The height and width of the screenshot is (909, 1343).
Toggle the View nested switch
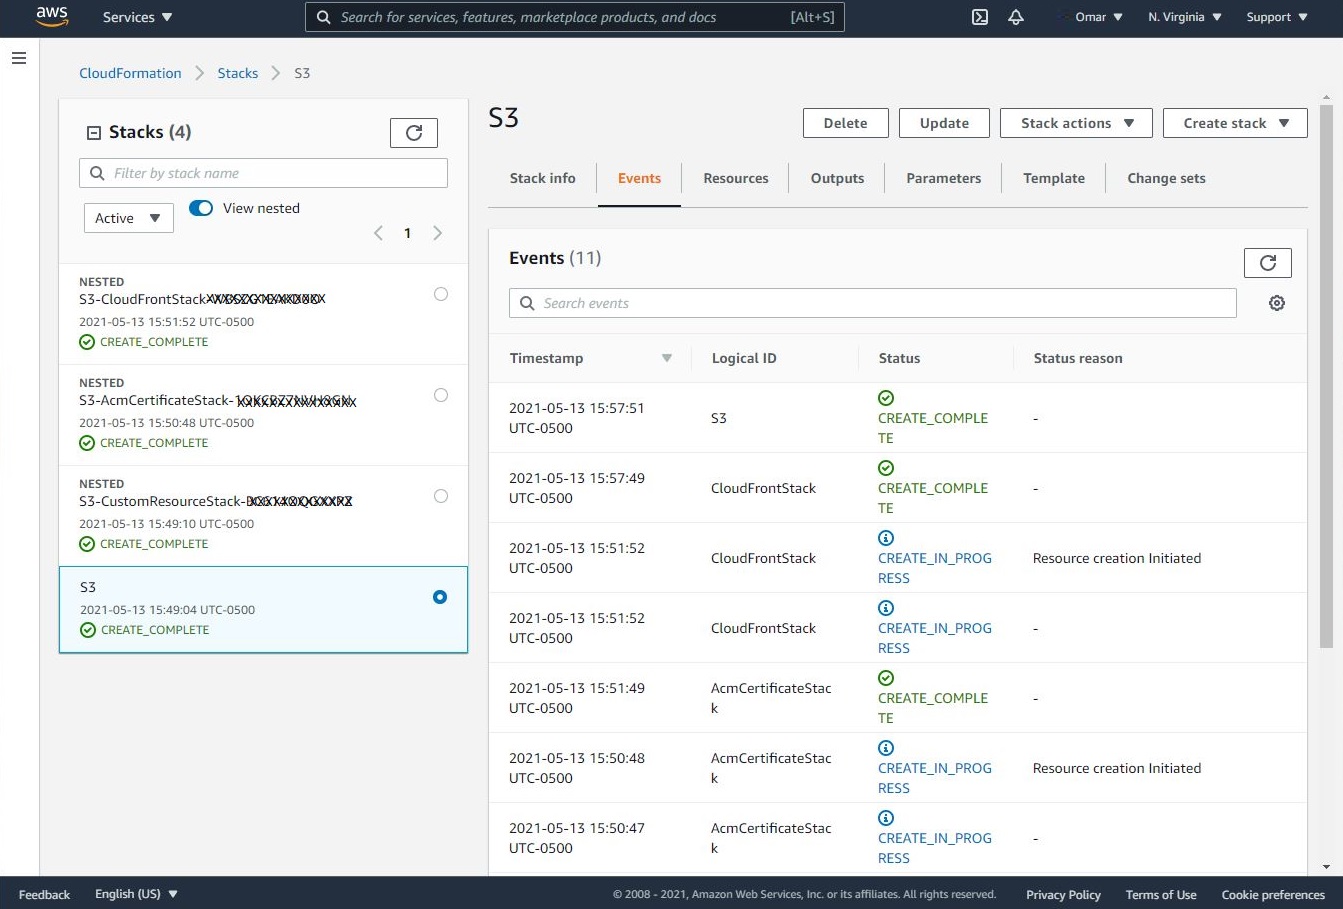[201, 208]
